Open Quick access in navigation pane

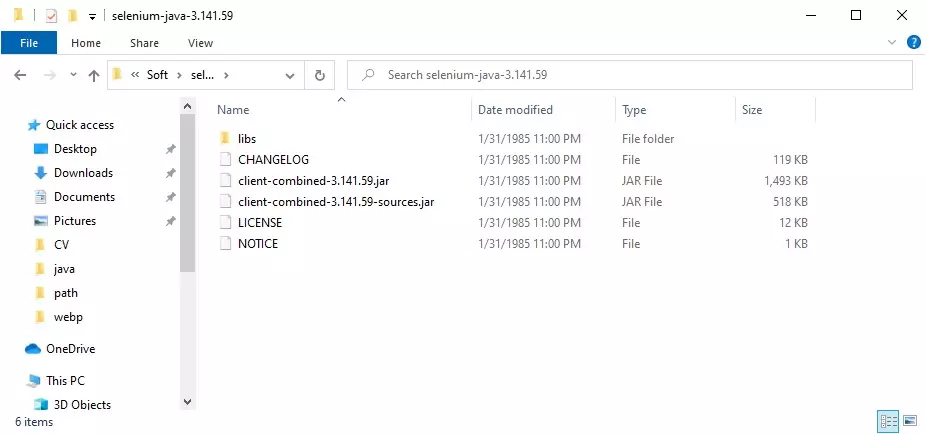point(80,125)
